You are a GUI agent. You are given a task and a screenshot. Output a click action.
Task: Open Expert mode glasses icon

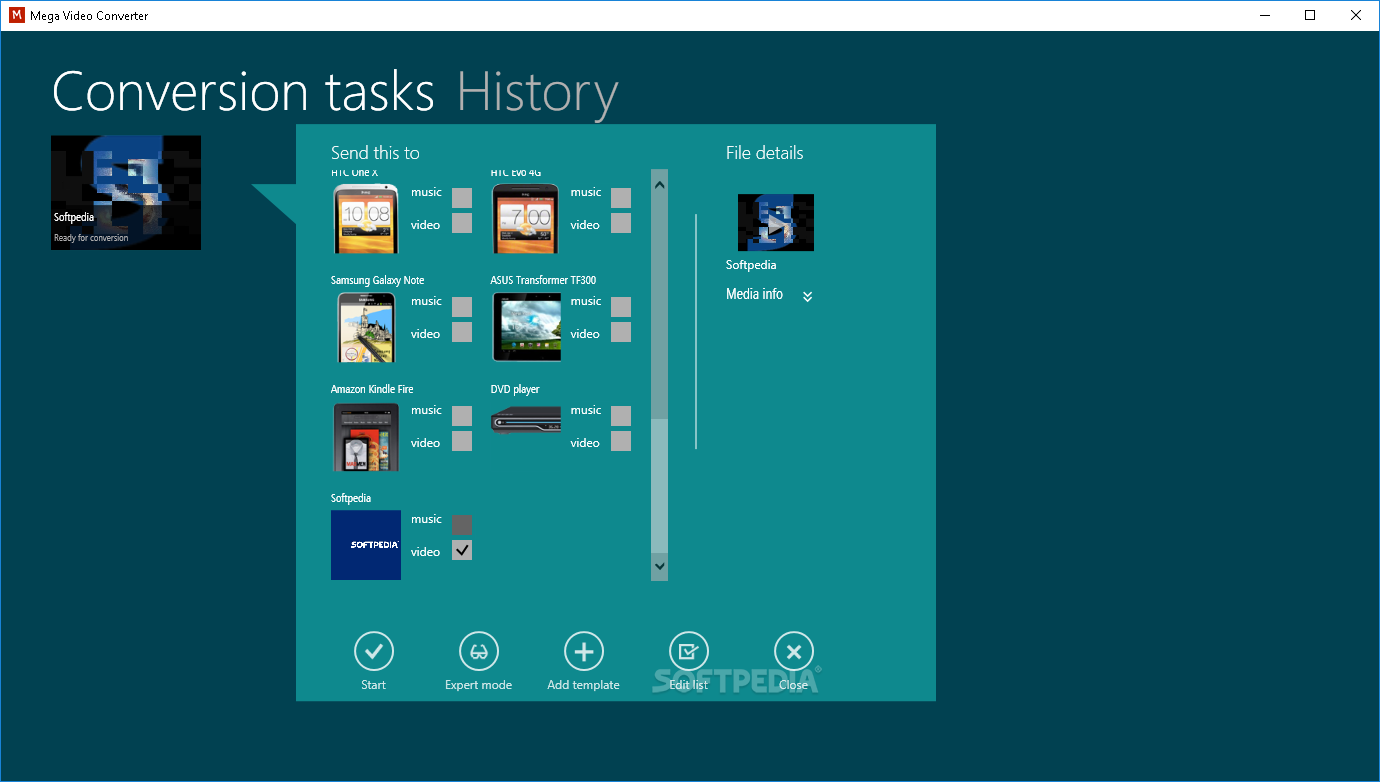click(479, 652)
